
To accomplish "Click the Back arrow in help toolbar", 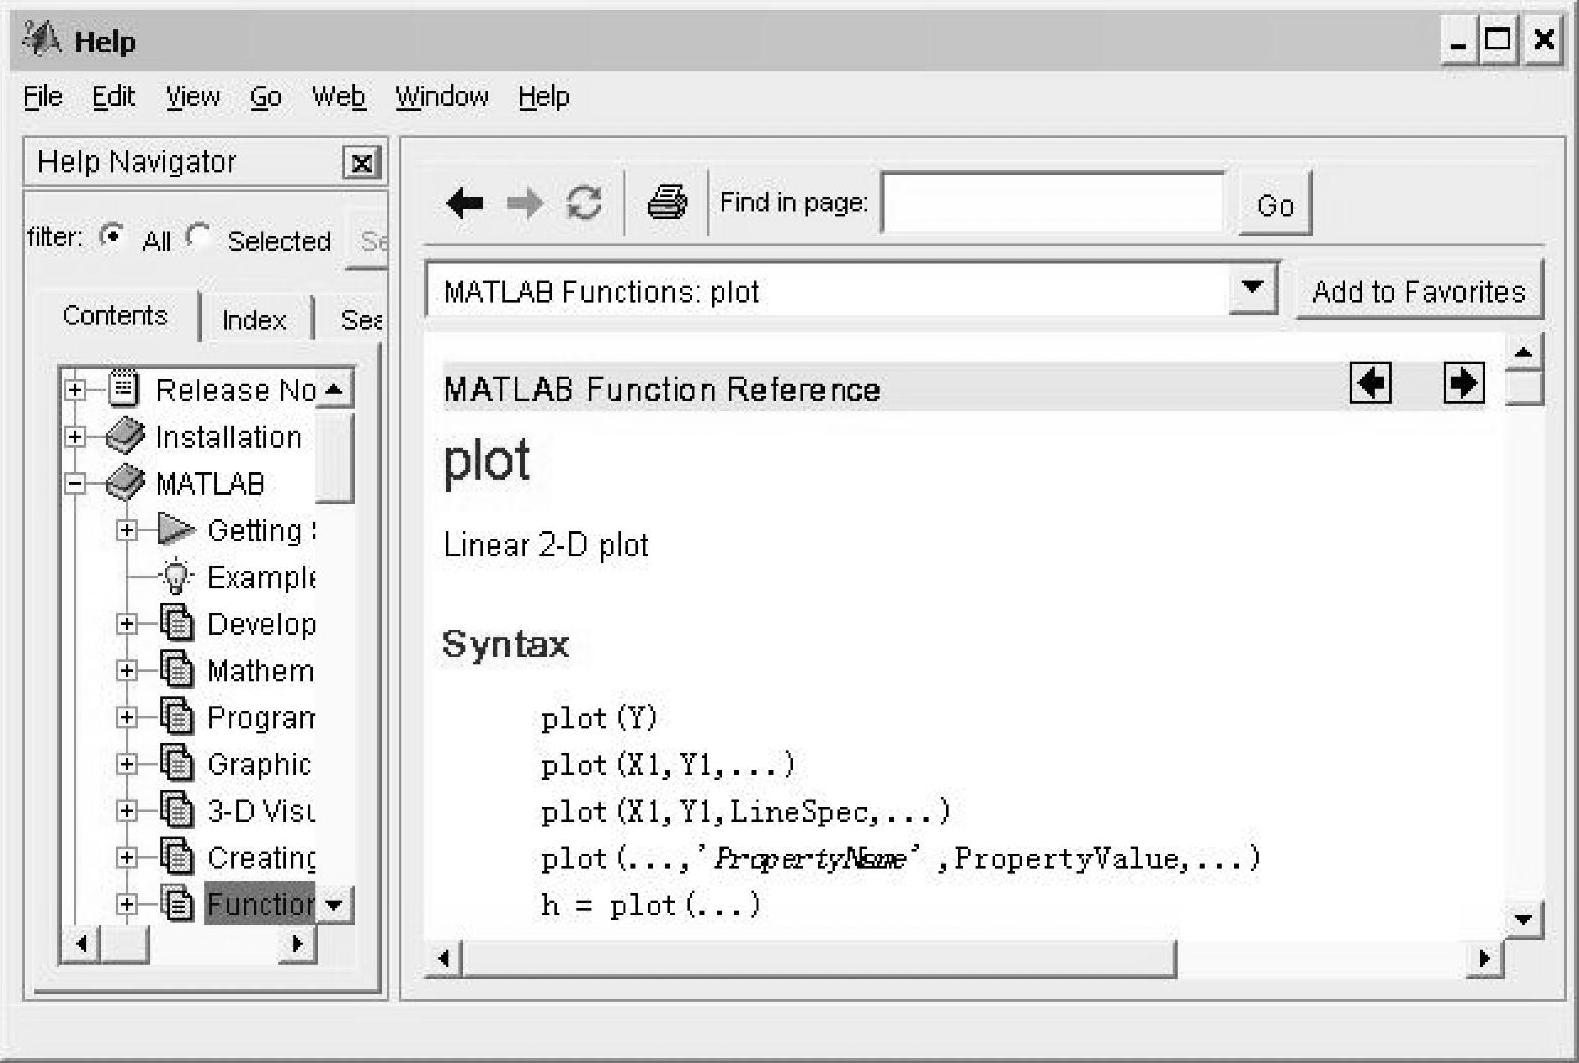I will click(x=464, y=203).
